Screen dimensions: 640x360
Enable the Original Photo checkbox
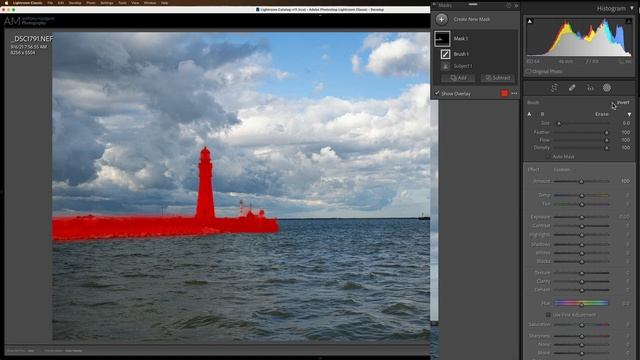[x=529, y=71]
